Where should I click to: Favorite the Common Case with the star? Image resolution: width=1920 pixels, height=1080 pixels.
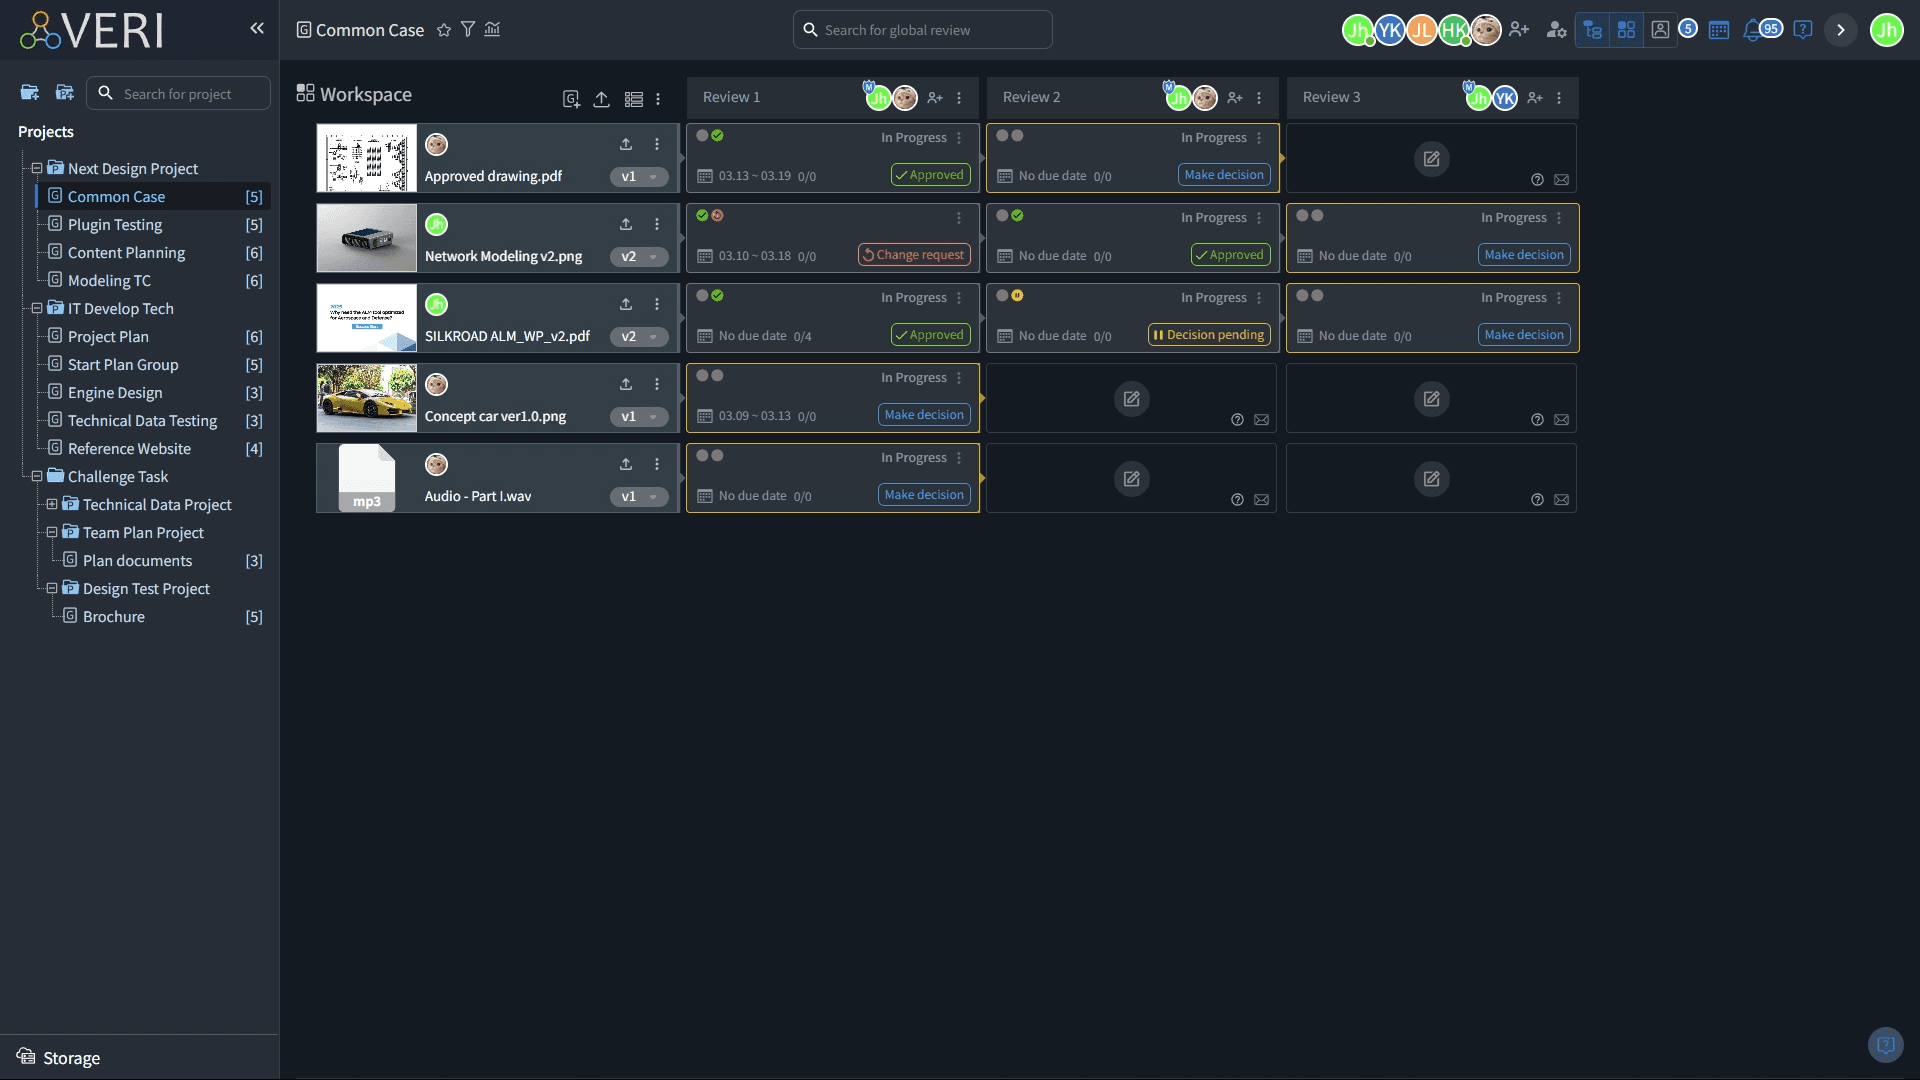pyautogui.click(x=443, y=30)
